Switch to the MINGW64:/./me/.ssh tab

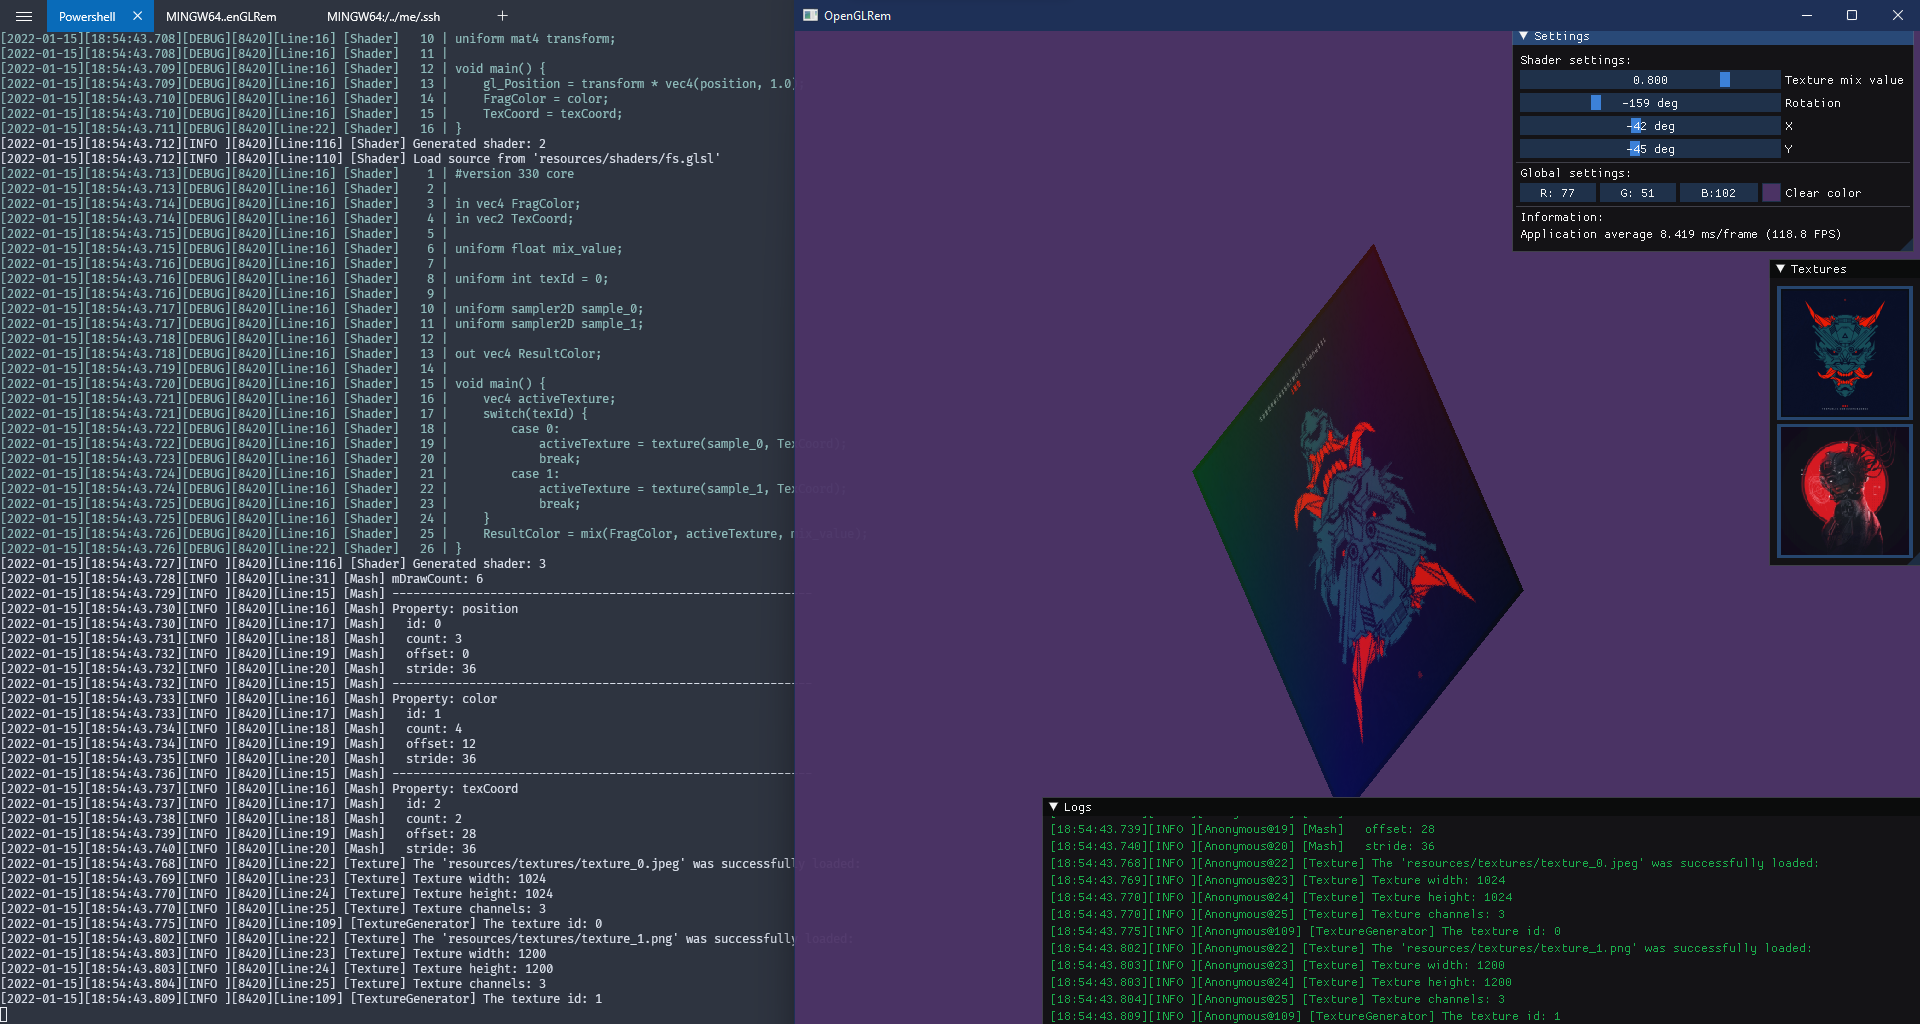pyautogui.click(x=383, y=16)
